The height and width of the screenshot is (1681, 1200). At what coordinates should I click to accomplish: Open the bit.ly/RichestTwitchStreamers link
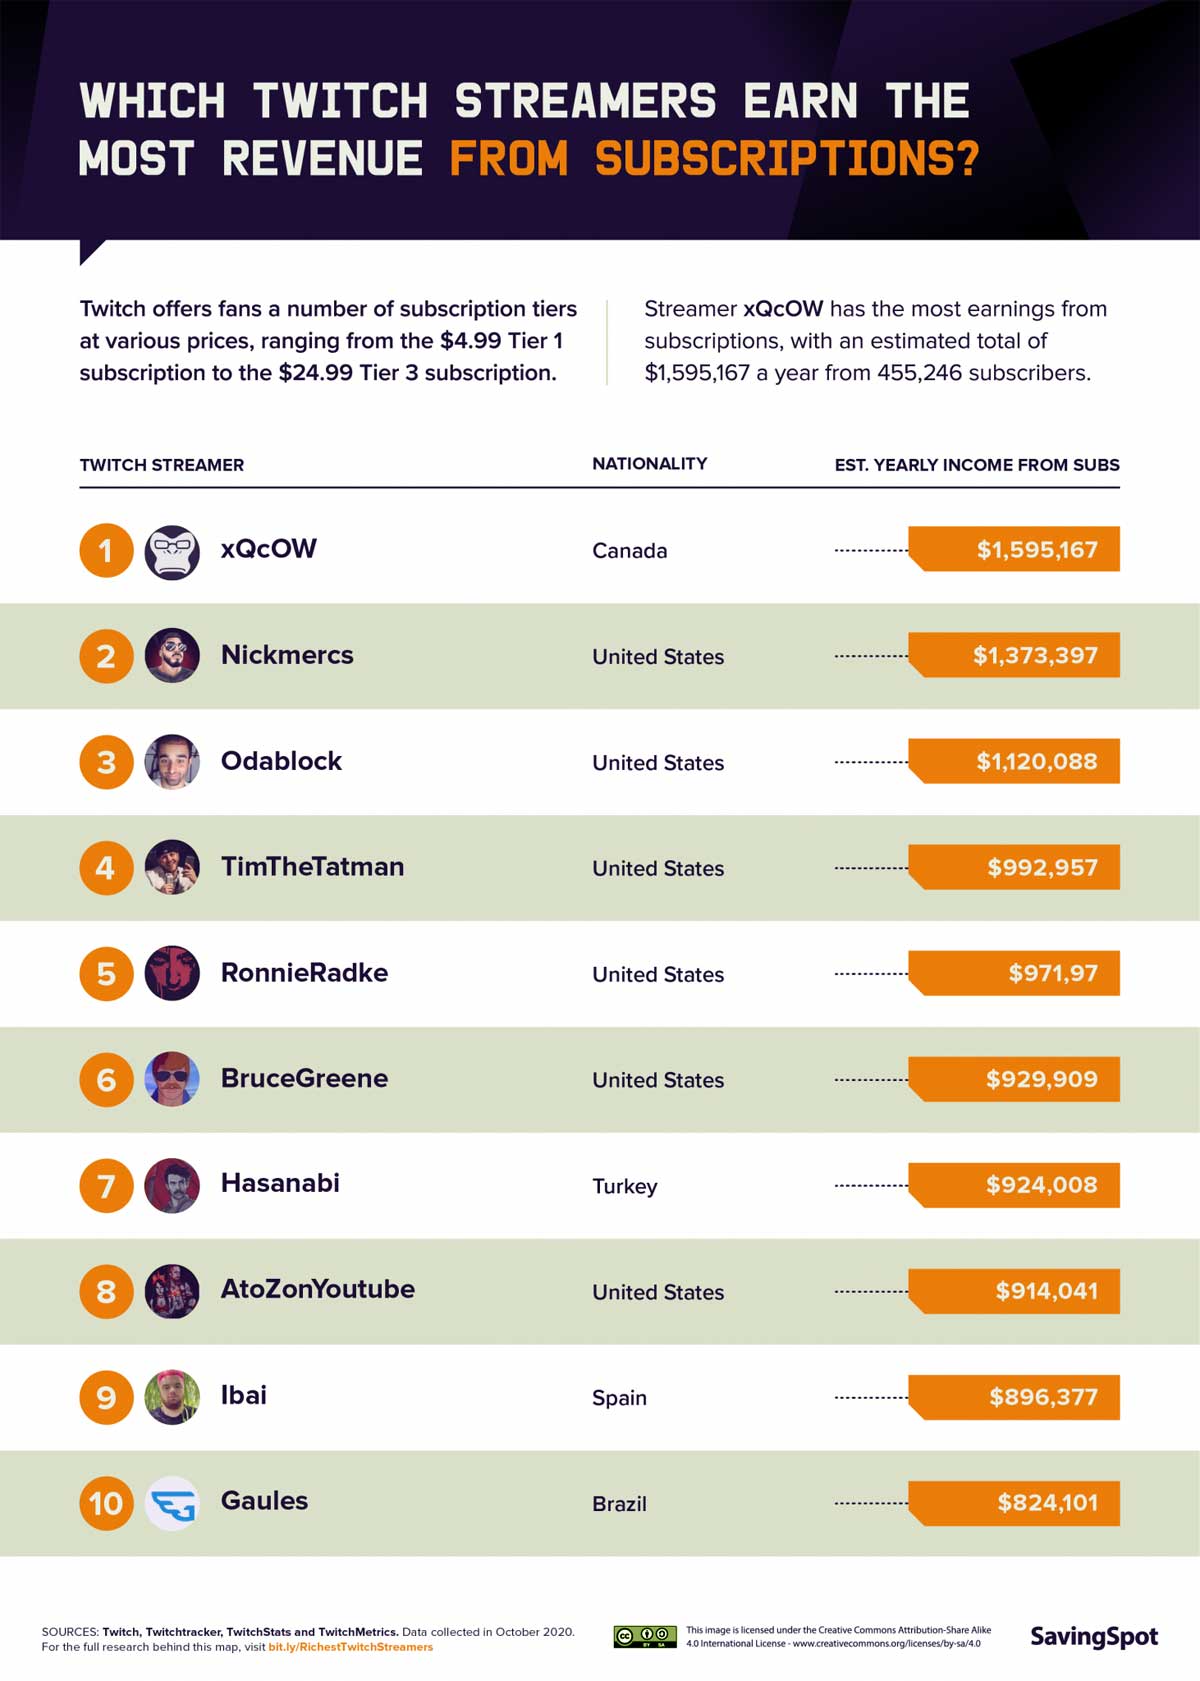(x=350, y=1647)
